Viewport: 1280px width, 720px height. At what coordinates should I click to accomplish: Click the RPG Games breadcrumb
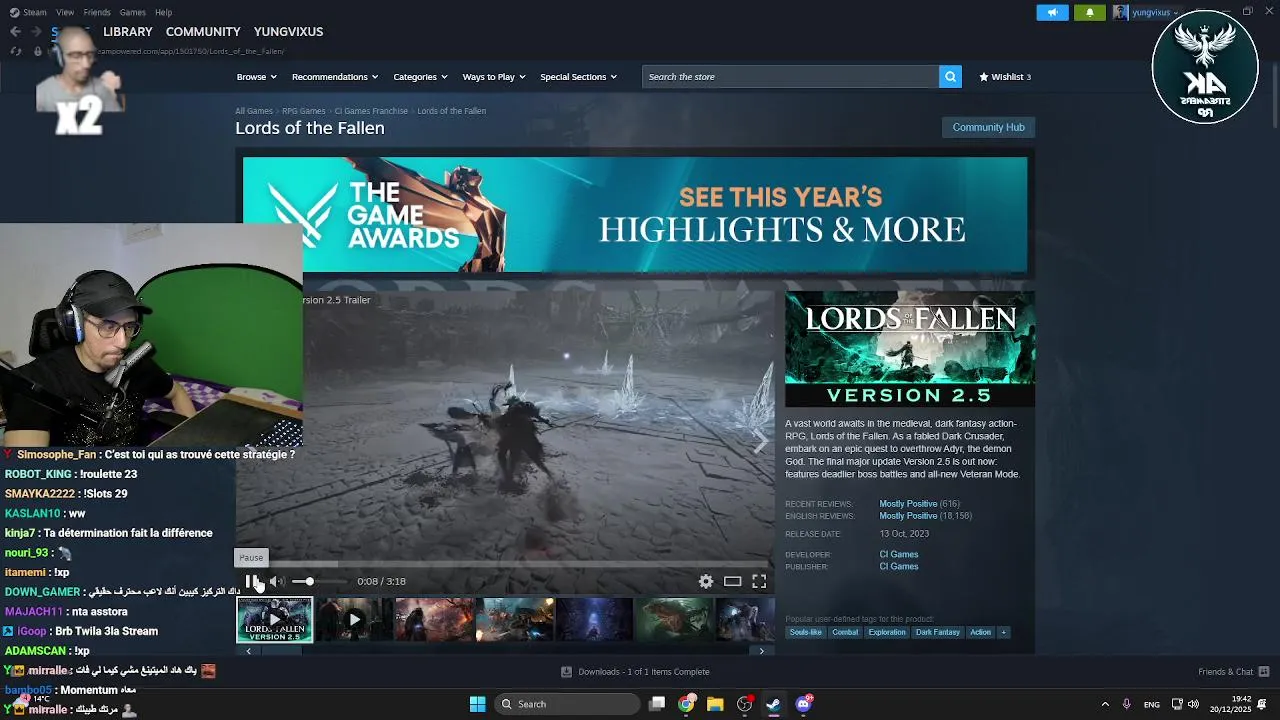(304, 111)
